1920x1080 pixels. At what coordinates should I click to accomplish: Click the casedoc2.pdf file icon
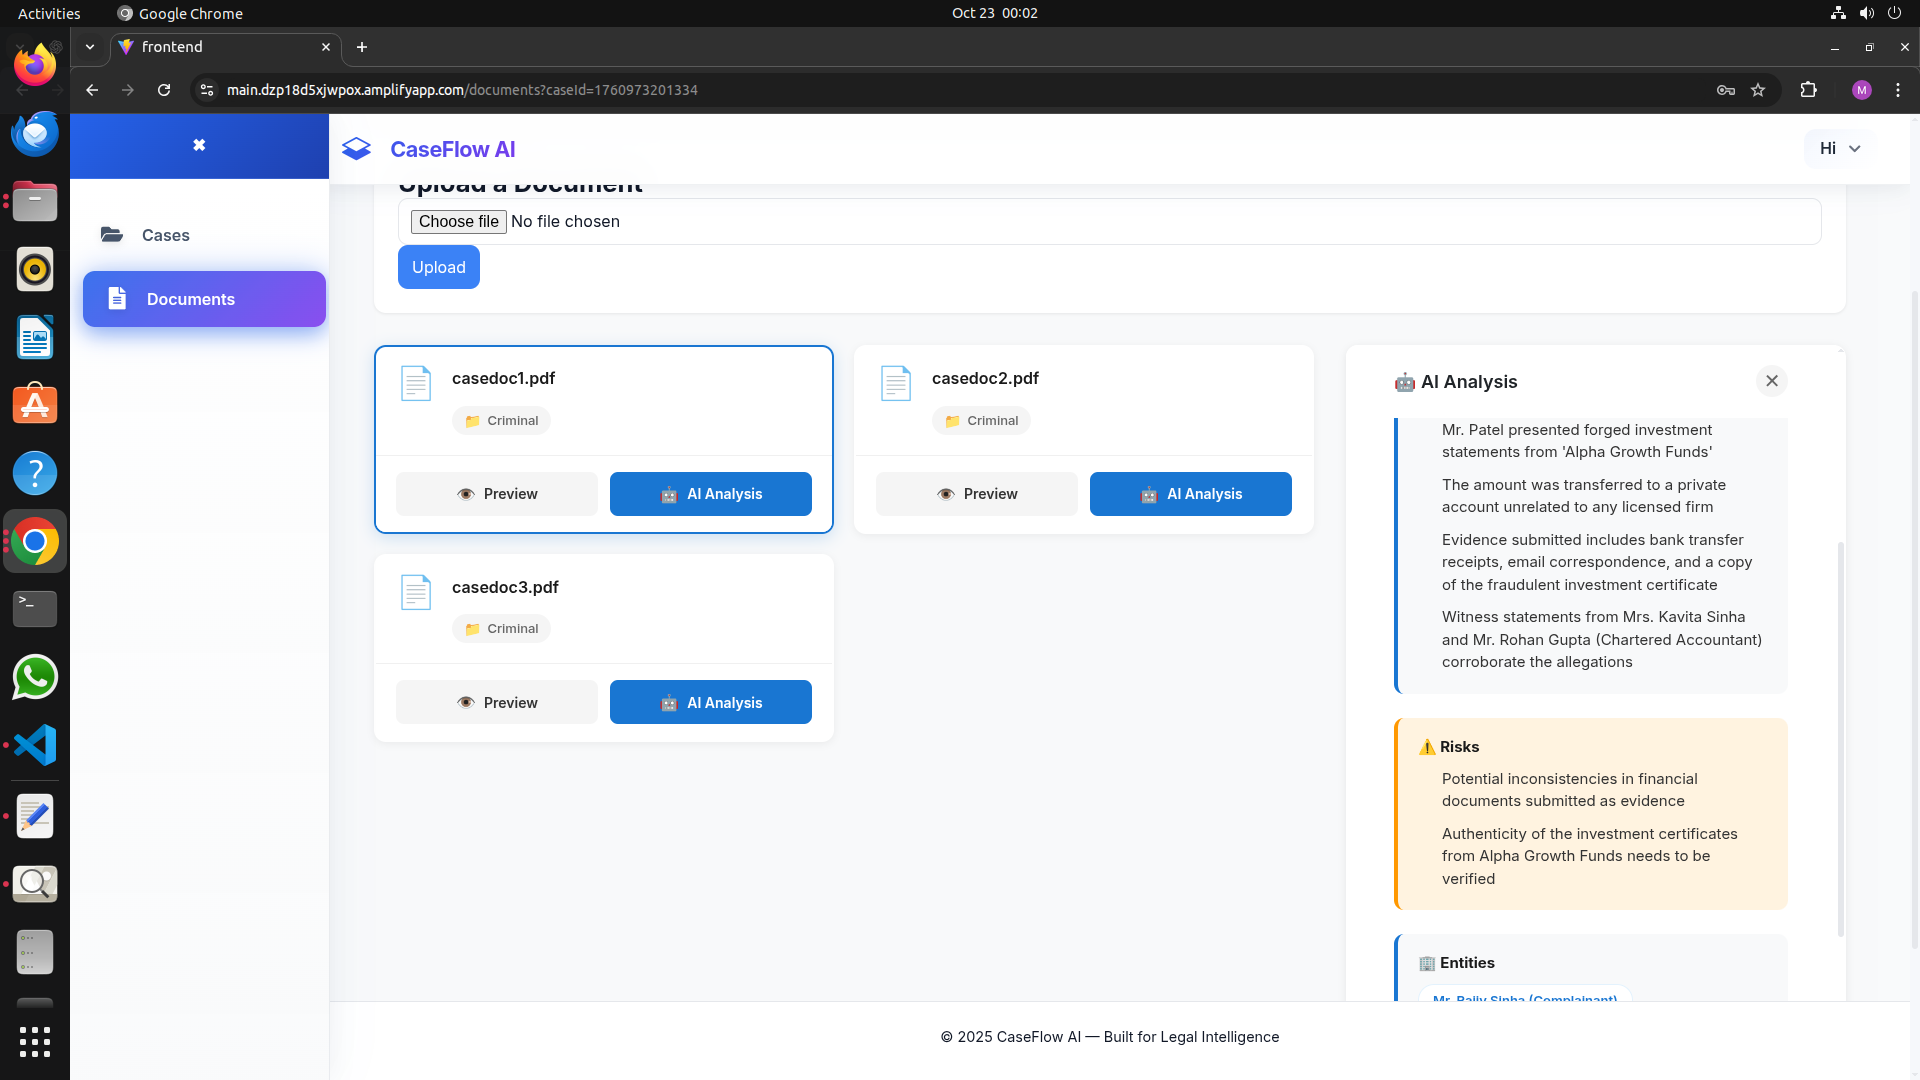tap(896, 384)
